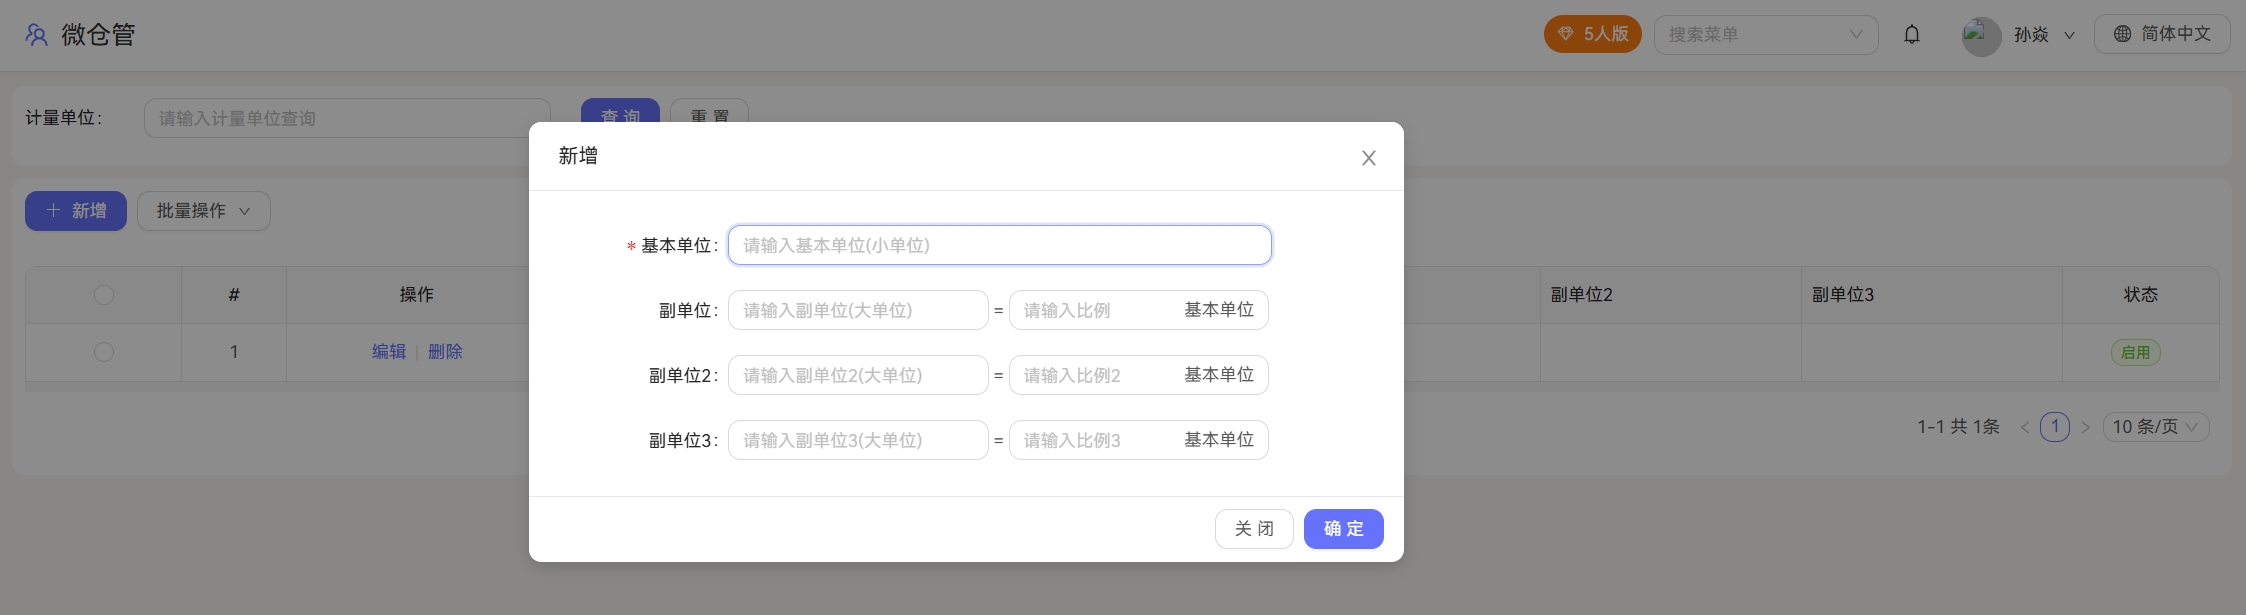Click the 5人版 diamond badge

pyautogui.click(x=1593, y=34)
